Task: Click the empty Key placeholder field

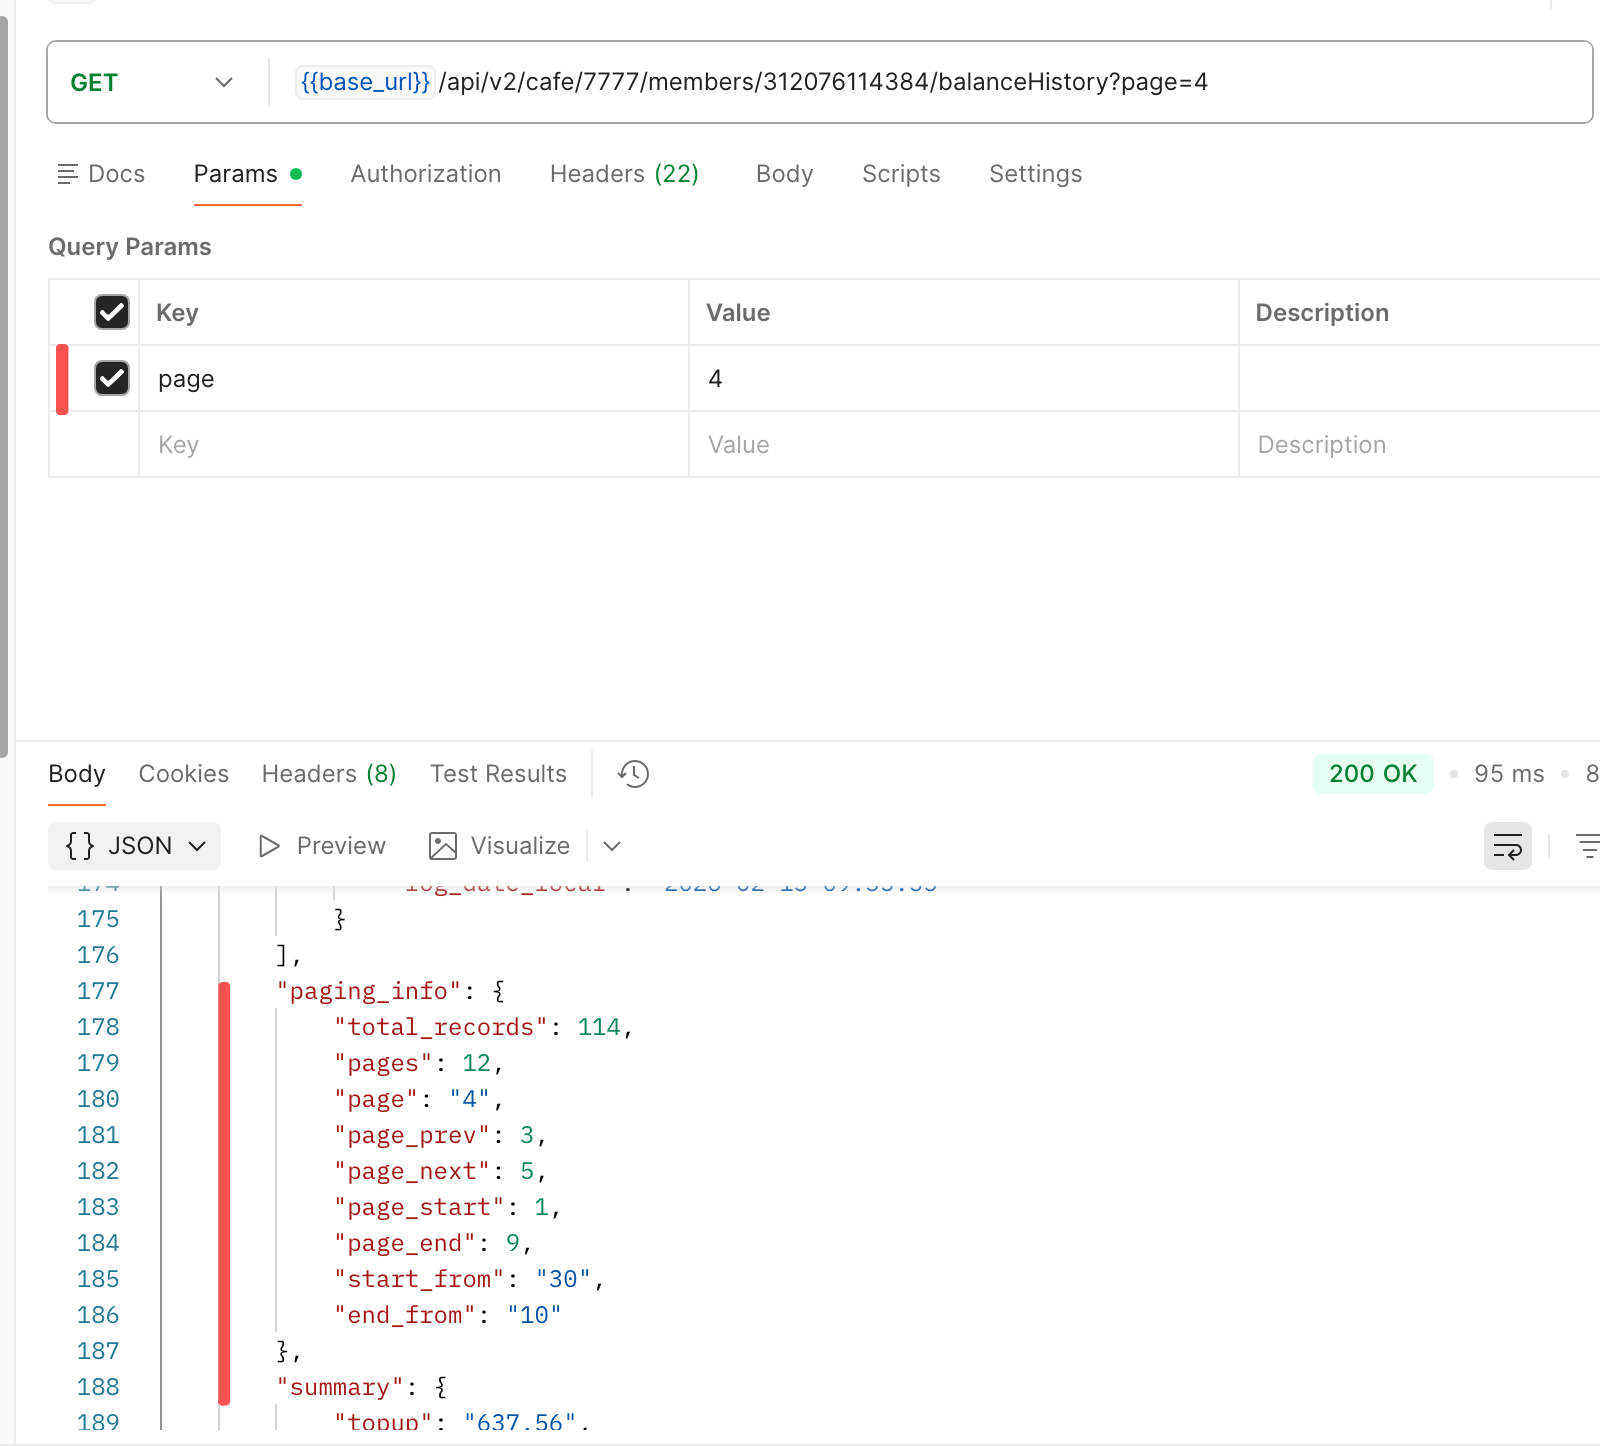Action: [412, 445]
